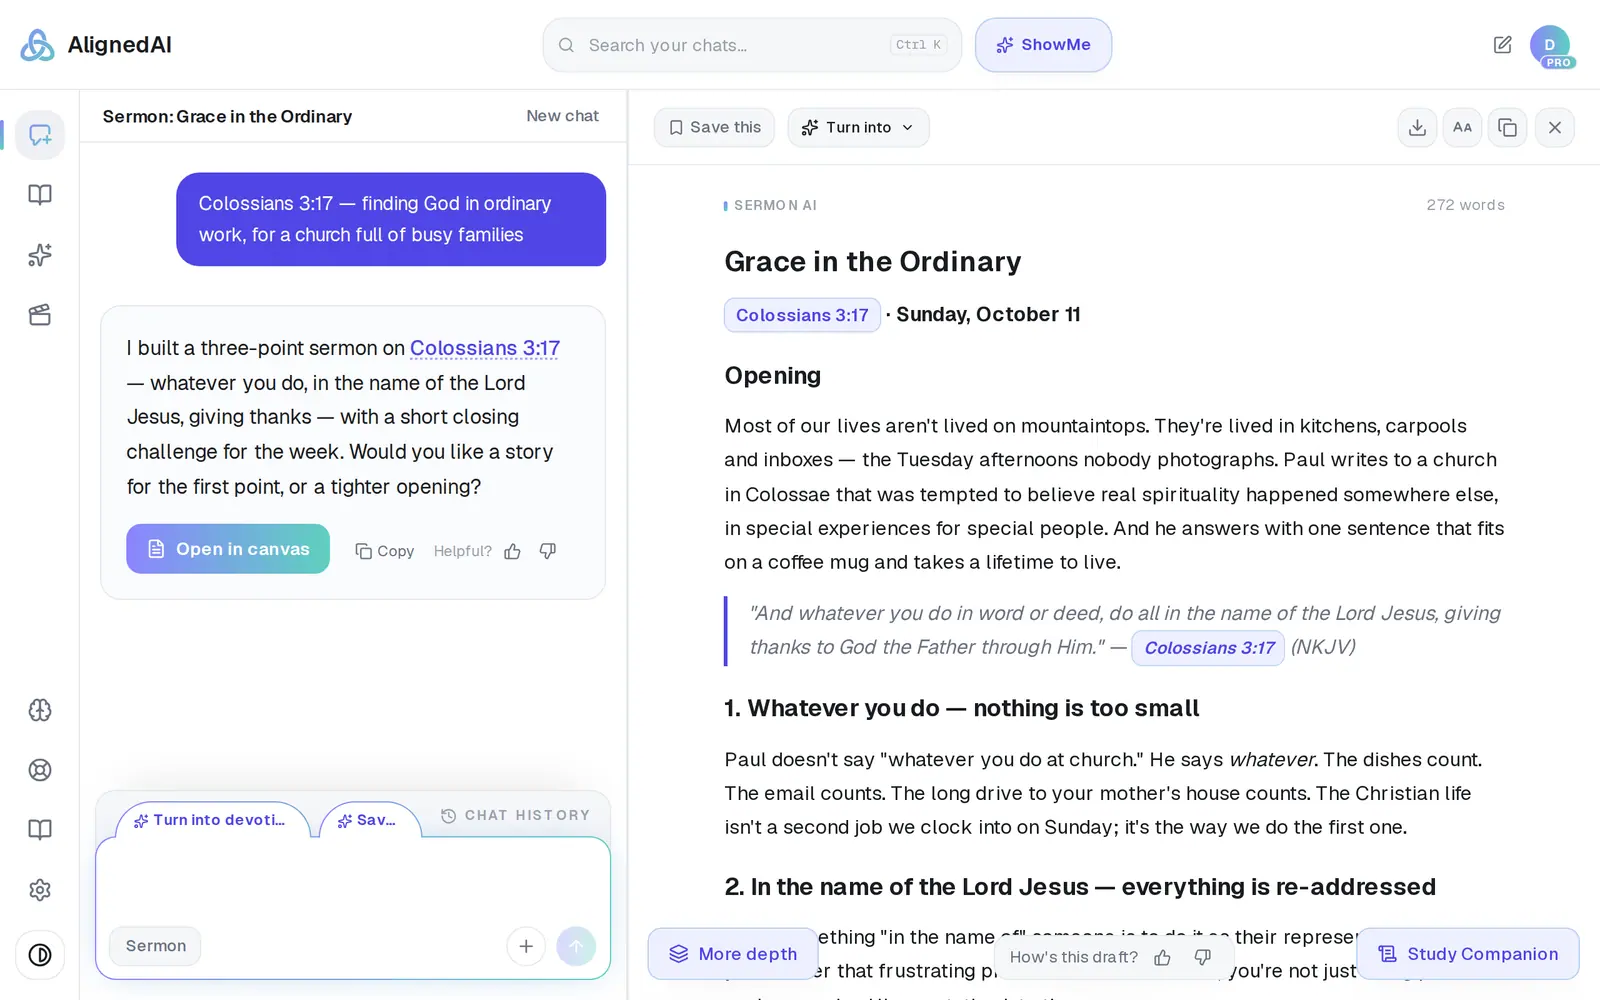Click the plus attachment button
The image size is (1600, 1000).
point(526,946)
